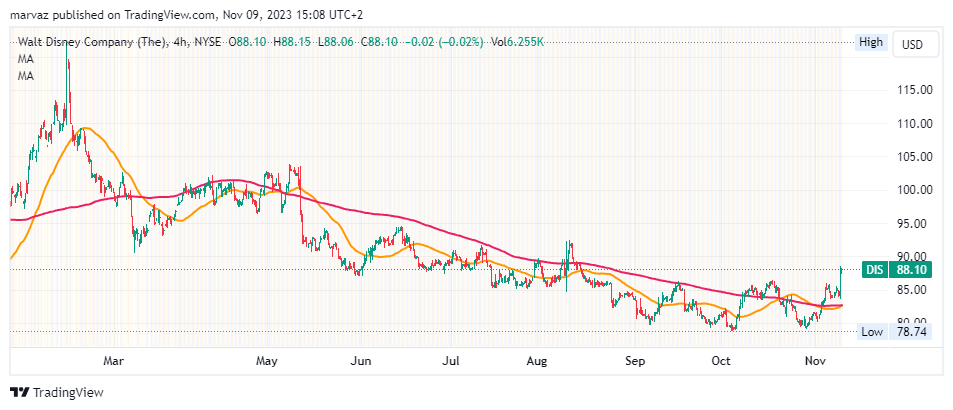Click the 4h interval label in the title
The image size is (953, 410).
pos(180,42)
